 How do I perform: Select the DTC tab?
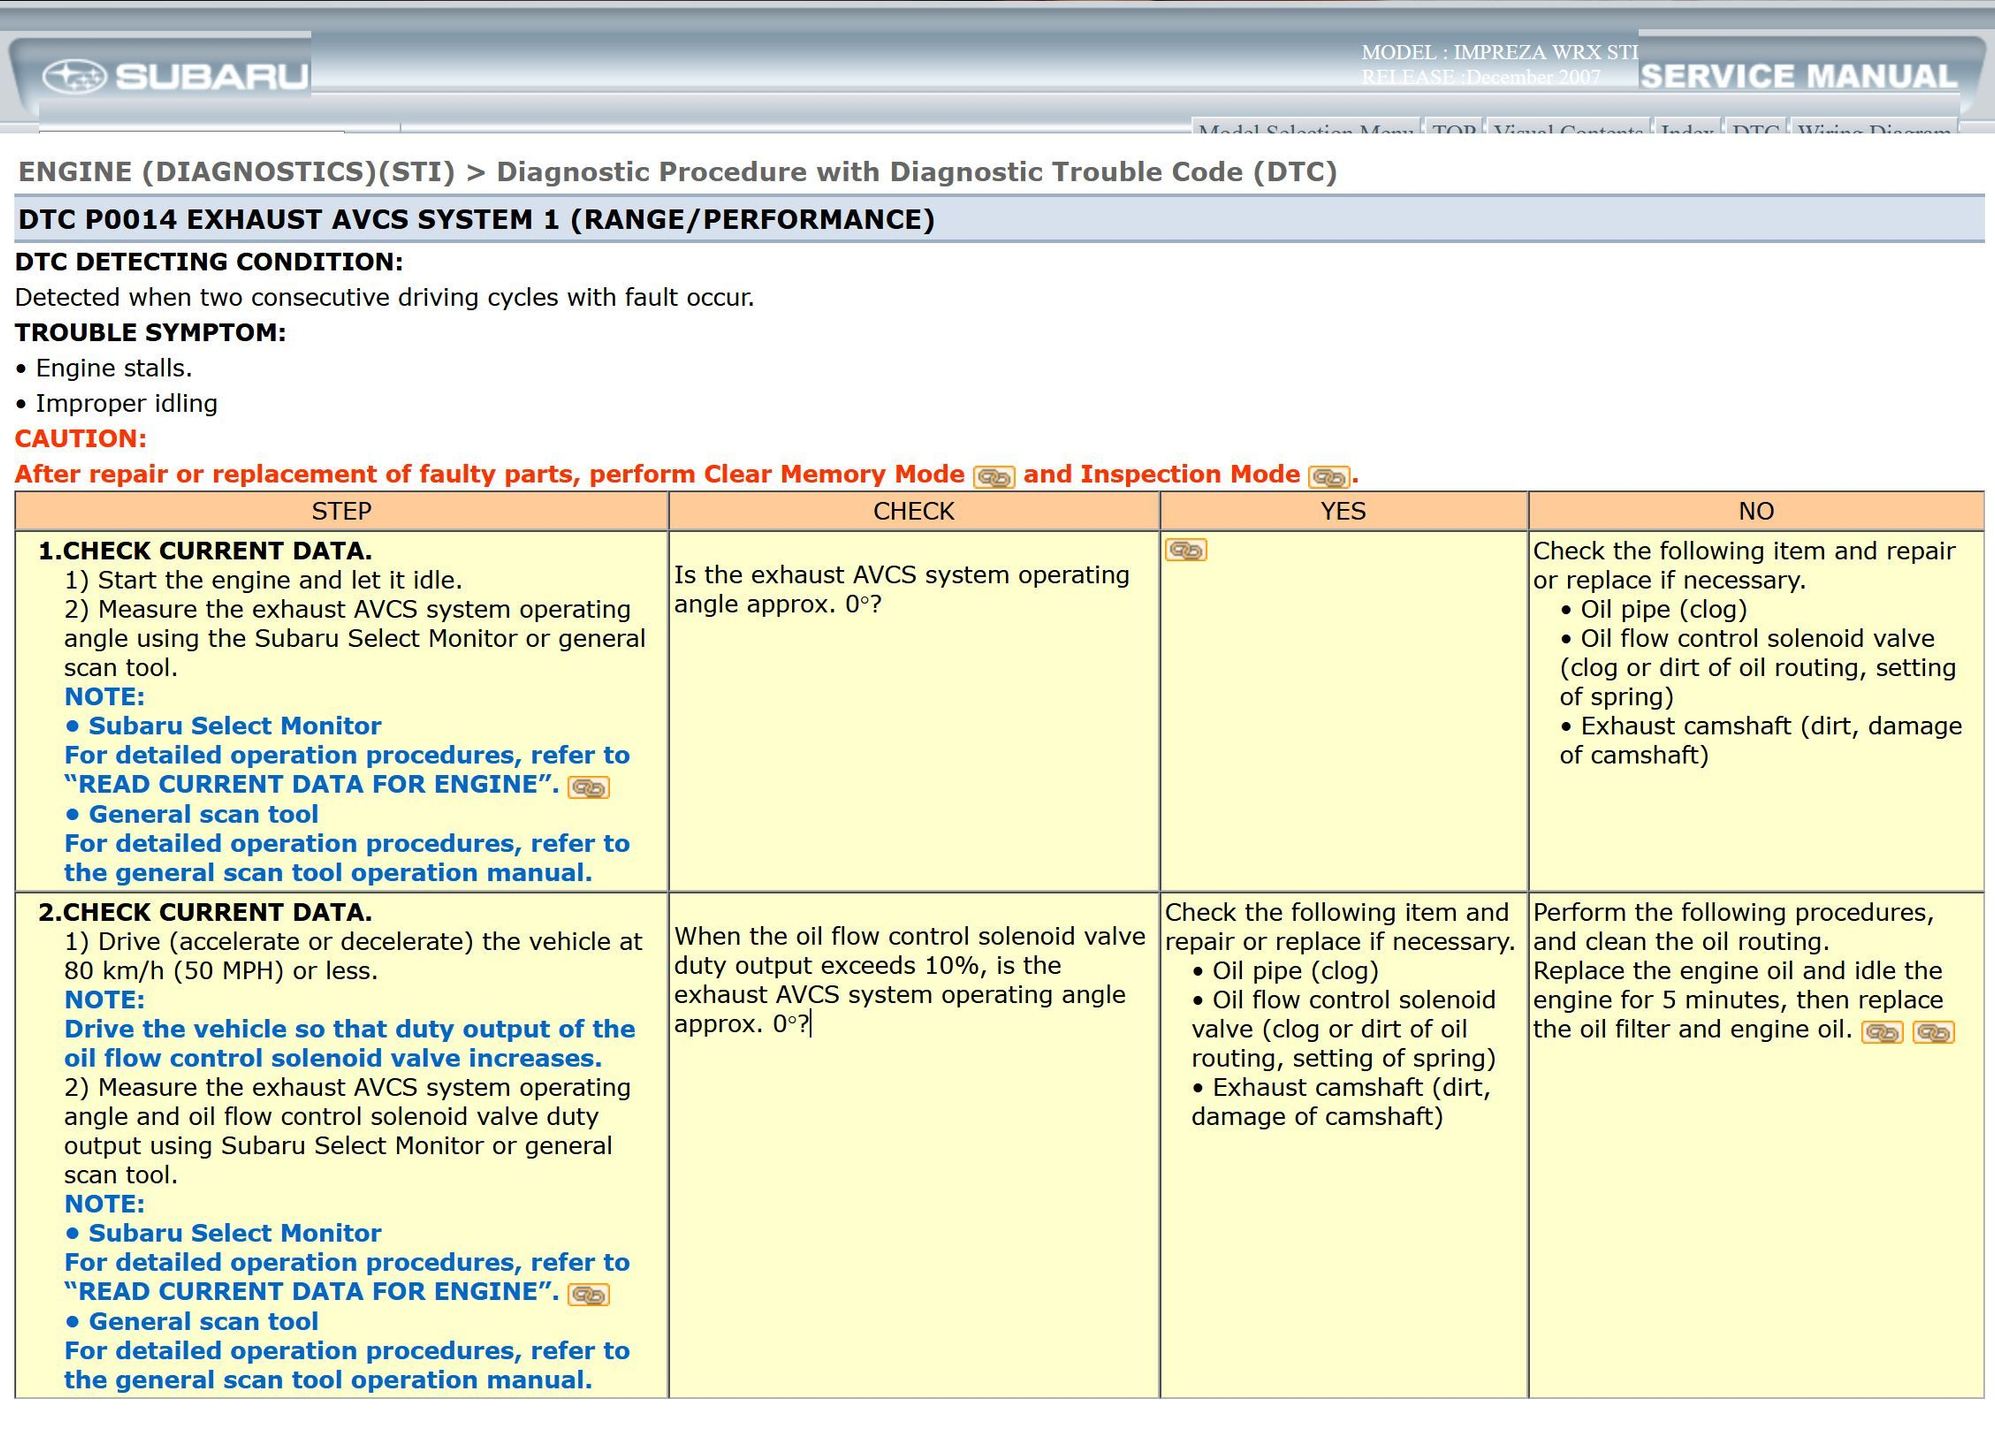(1755, 128)
